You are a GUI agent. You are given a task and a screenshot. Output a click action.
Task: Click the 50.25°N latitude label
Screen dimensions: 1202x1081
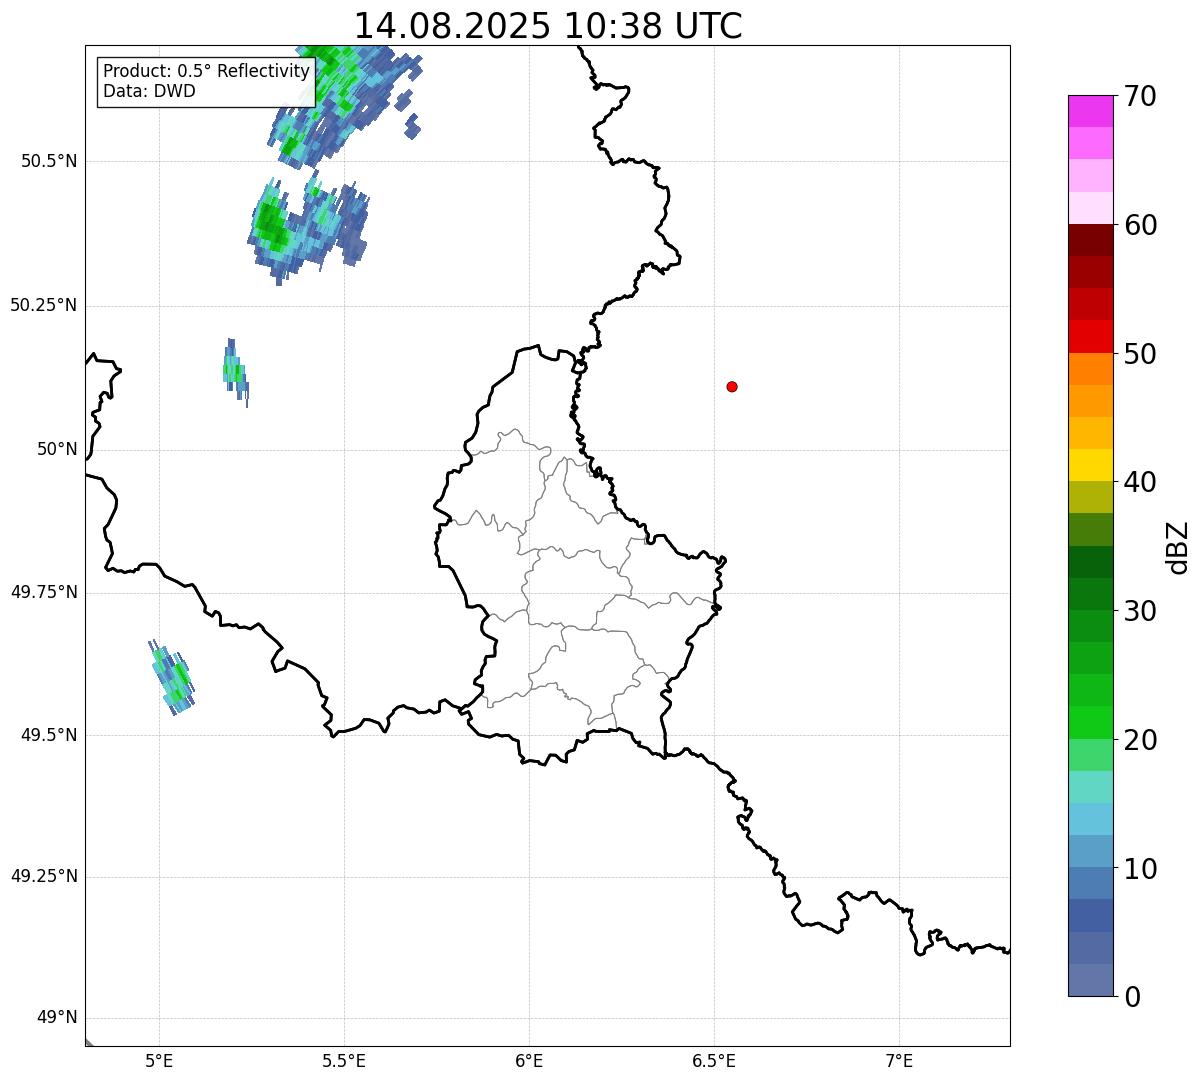coord(44,305)
